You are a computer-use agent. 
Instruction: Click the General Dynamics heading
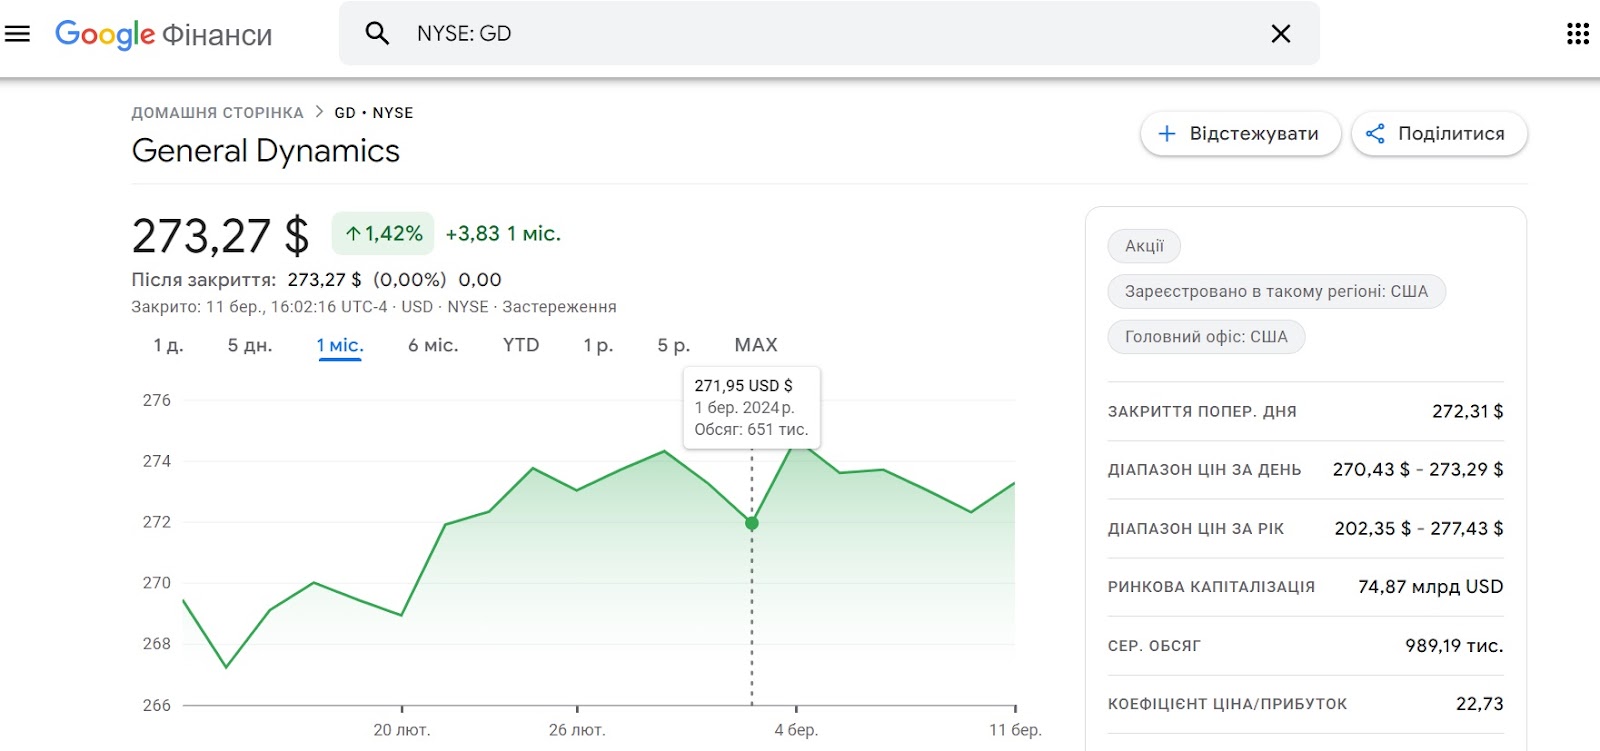click(265, 151)
